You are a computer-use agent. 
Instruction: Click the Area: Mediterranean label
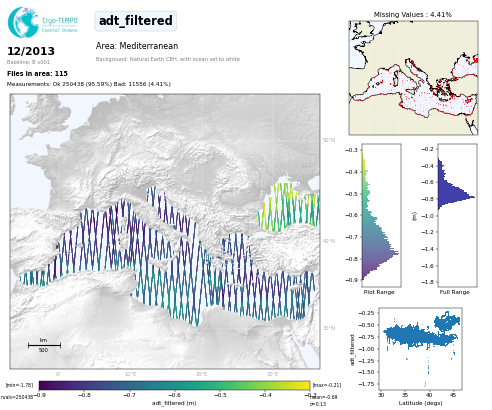(x=137, y=46)
